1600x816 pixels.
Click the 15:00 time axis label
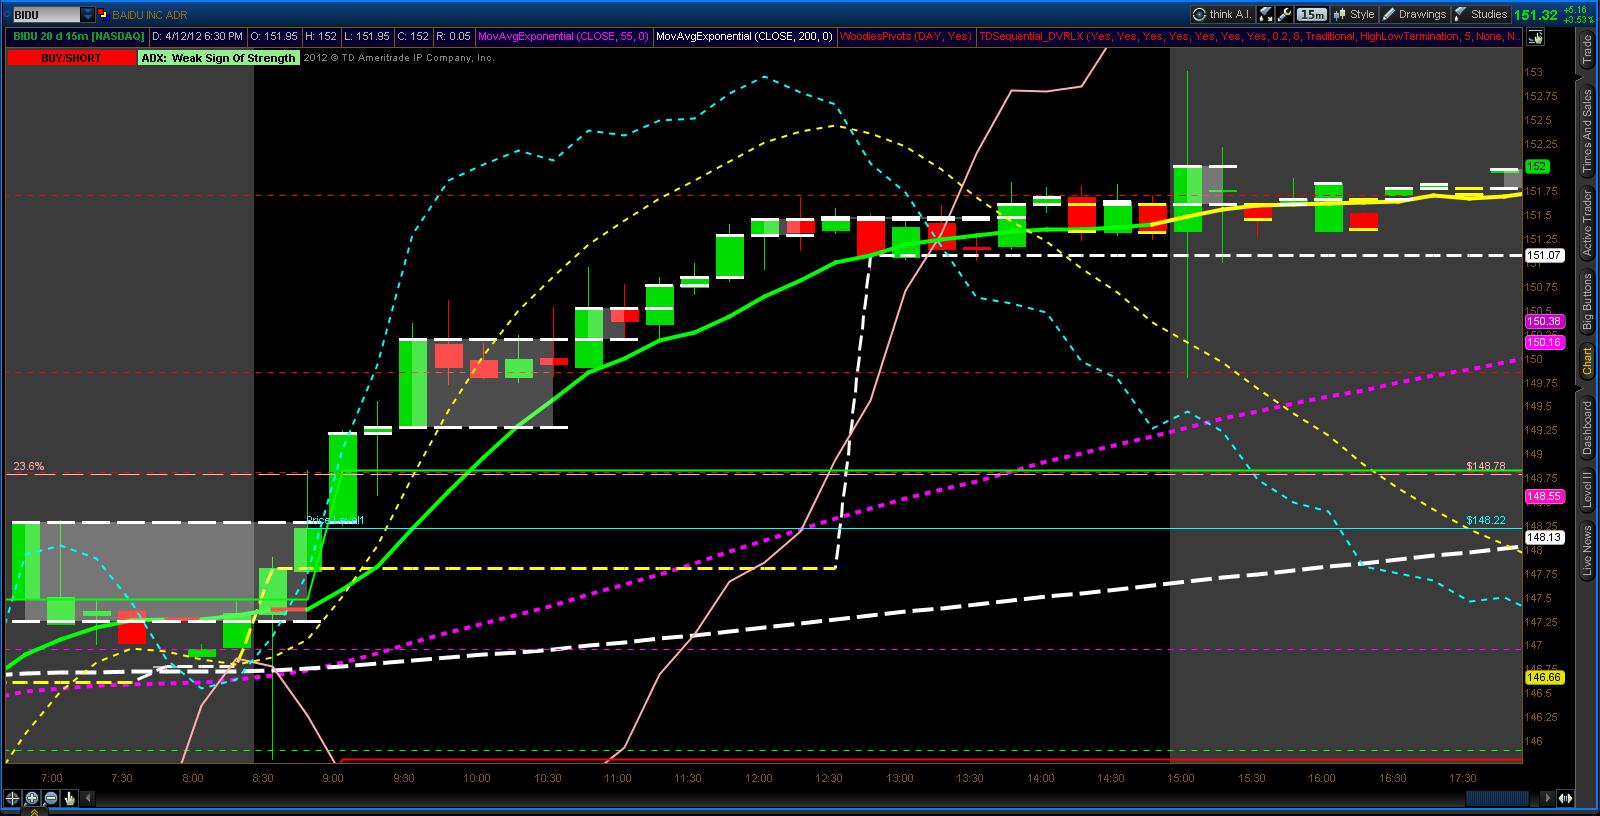[1181, 778]
